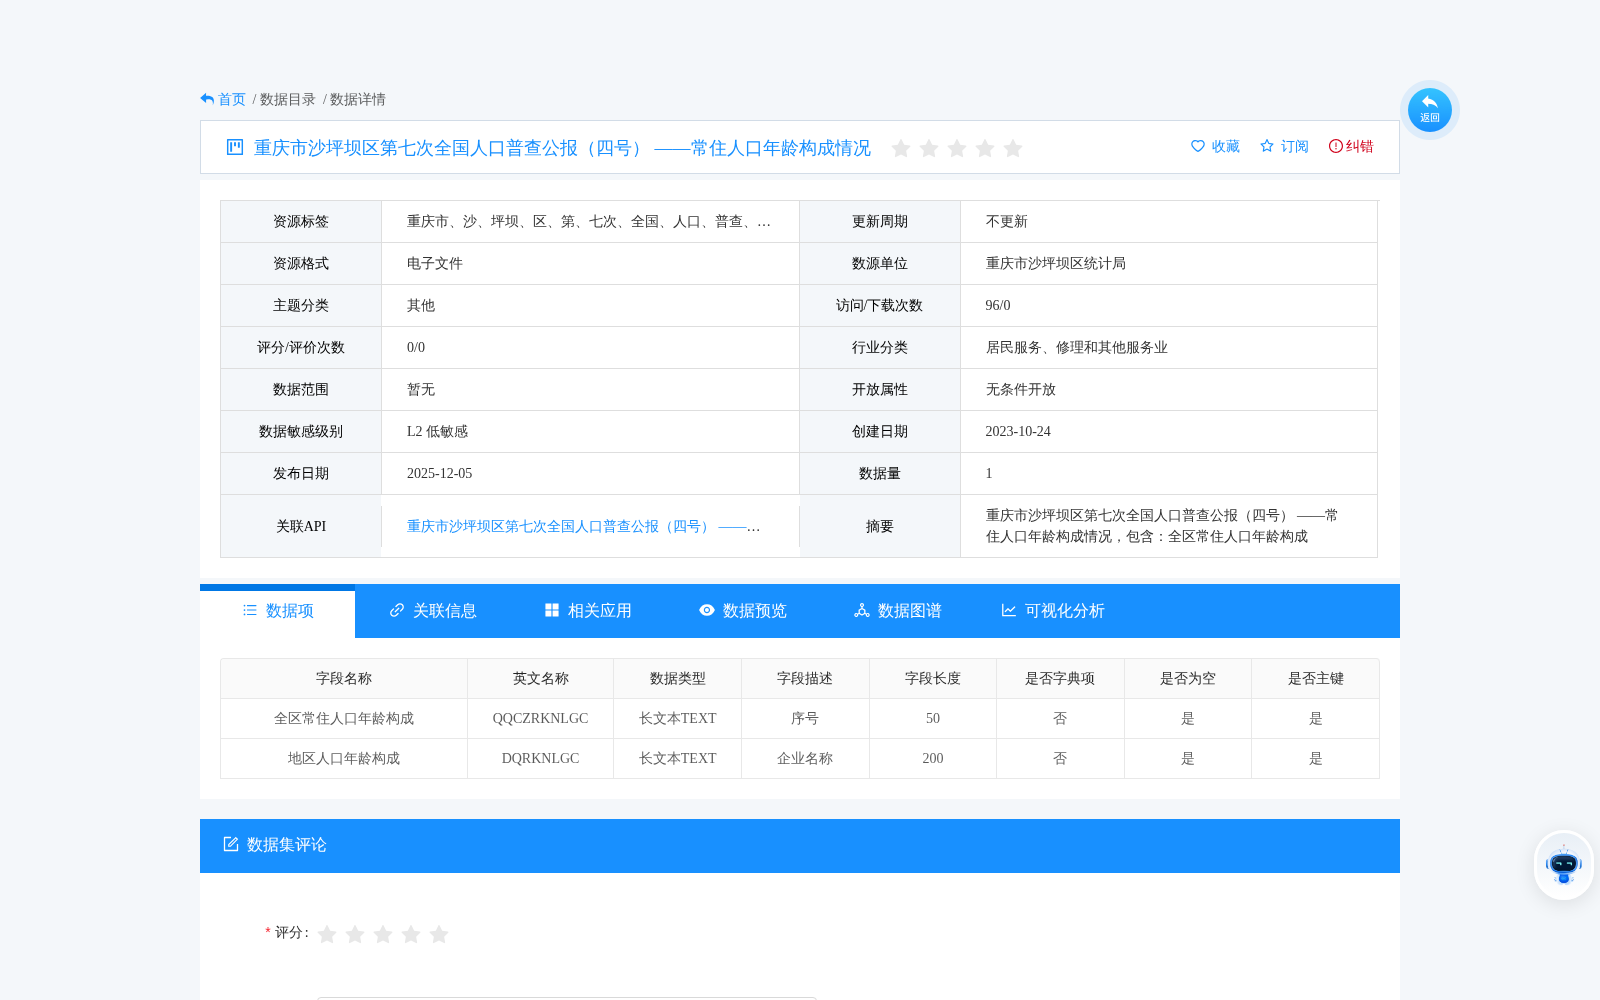
Task: Click the 2025-12-05 publish date
Action: click(x=439, y=473)
